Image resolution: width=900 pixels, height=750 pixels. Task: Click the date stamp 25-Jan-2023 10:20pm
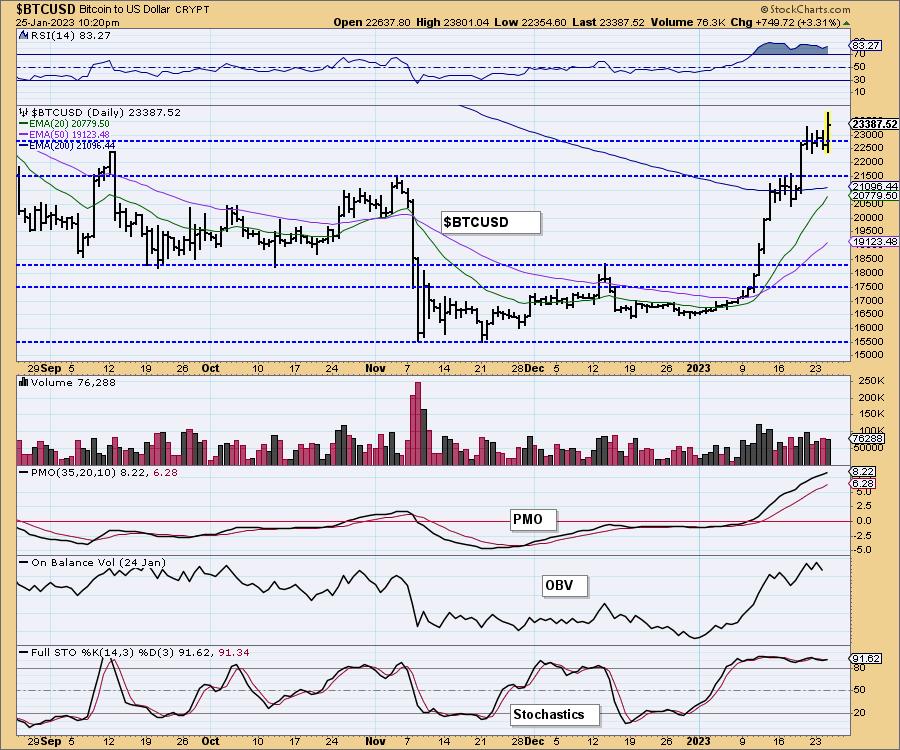click(68, 23)
